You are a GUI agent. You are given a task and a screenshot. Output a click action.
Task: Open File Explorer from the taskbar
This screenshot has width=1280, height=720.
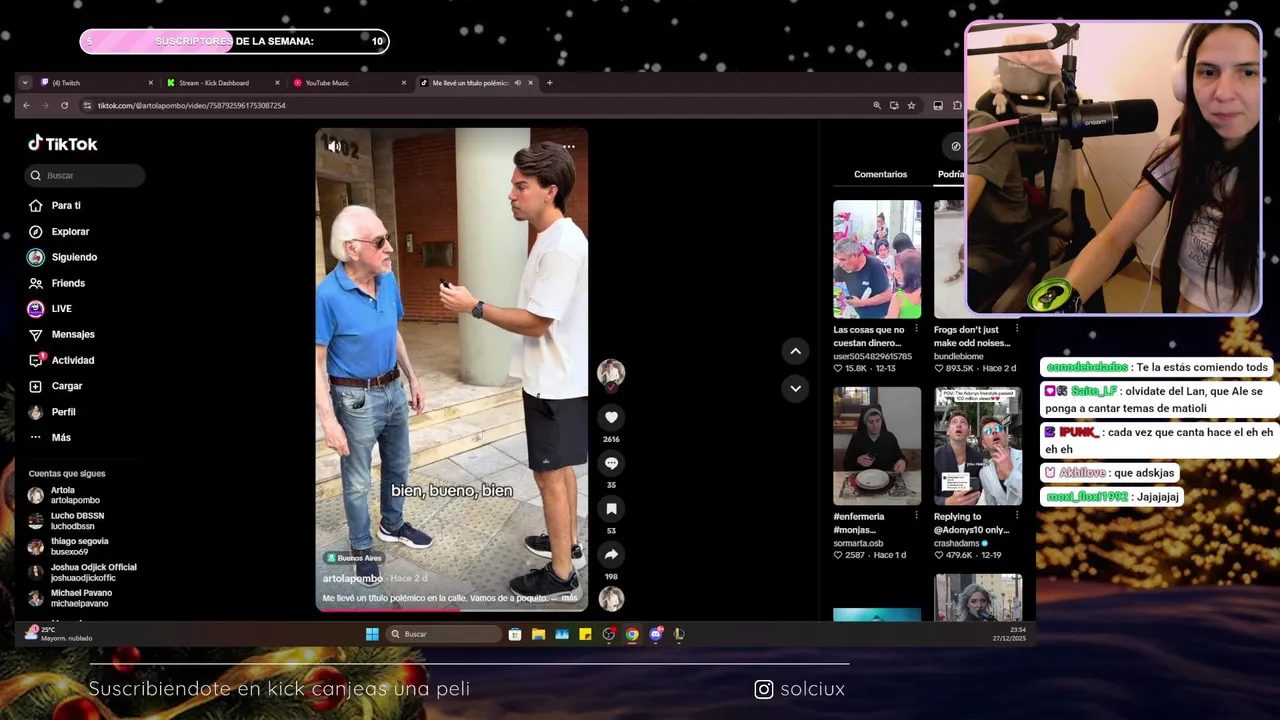[538, 634]
